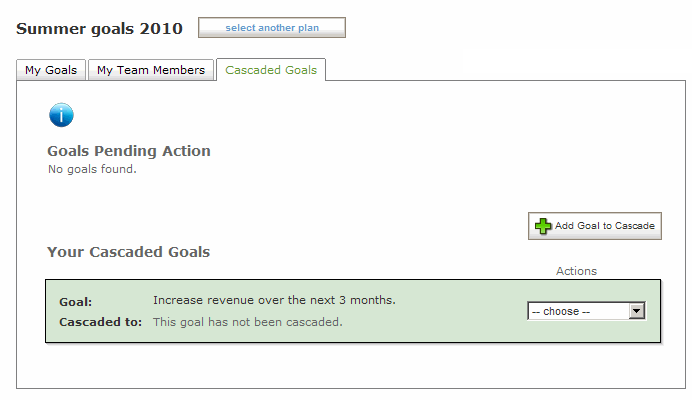Click the Add Goal to Cascade button
This screenshot has width=692, height=400.
(x=594, y=226)
